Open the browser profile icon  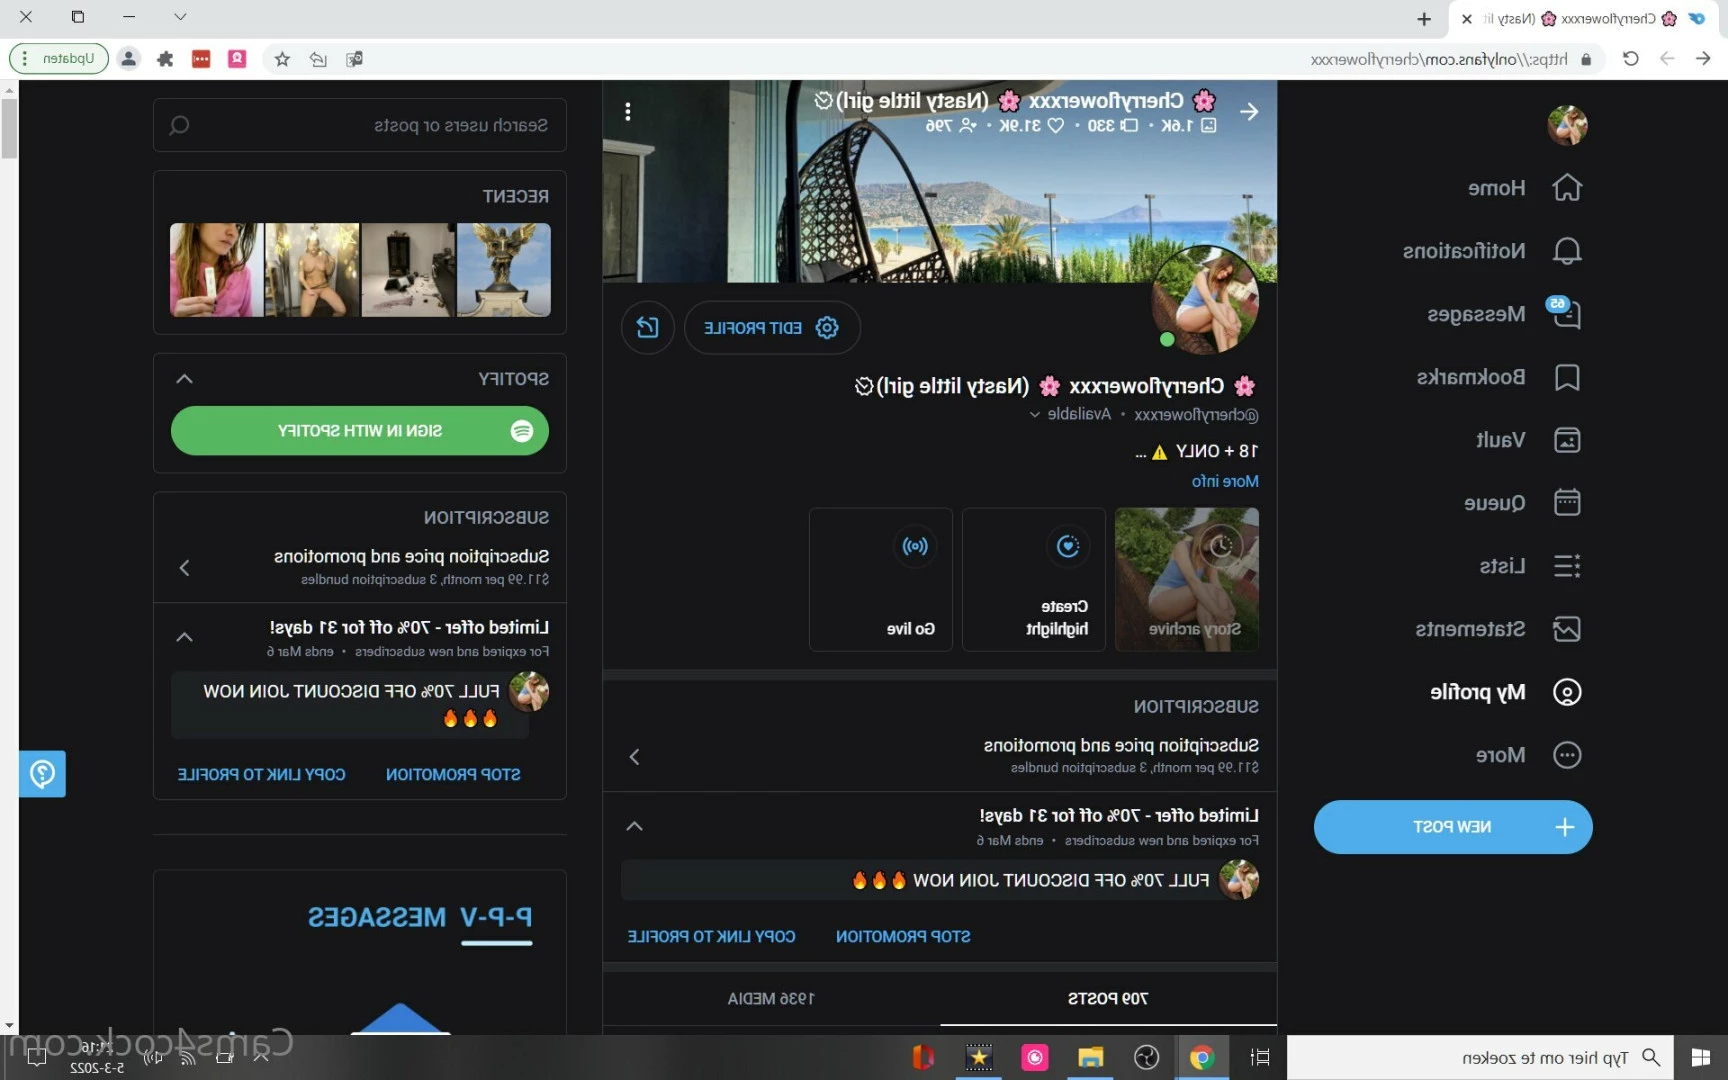(128, 59)
